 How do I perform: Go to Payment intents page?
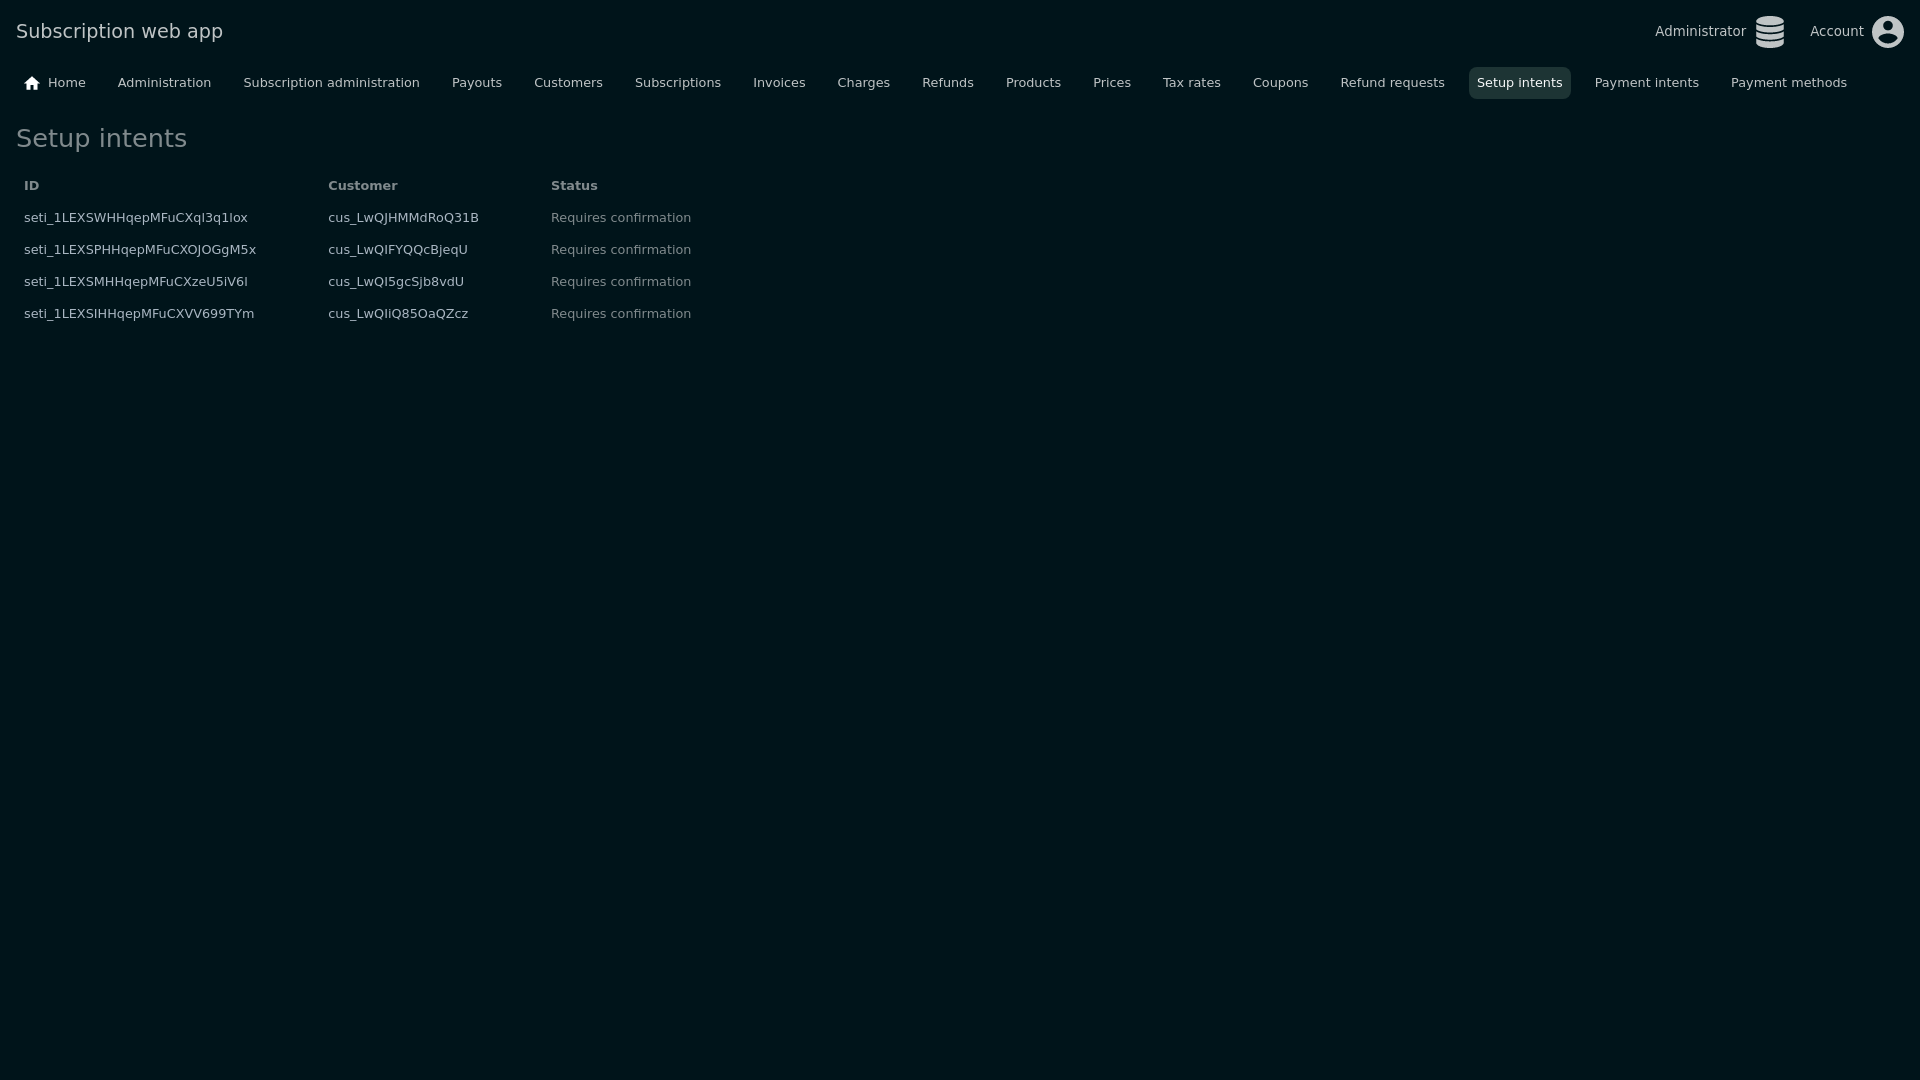[1646, 83]
